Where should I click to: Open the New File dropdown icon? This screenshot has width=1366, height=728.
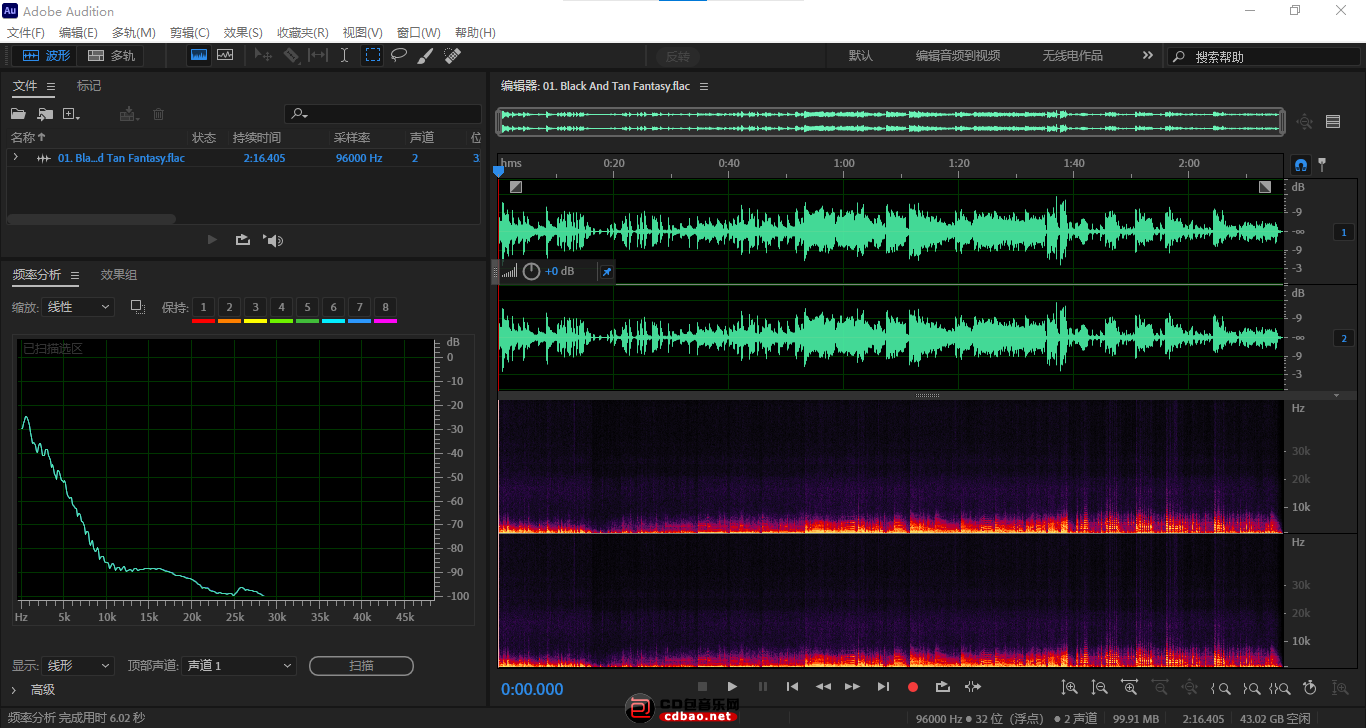(71, 114)
